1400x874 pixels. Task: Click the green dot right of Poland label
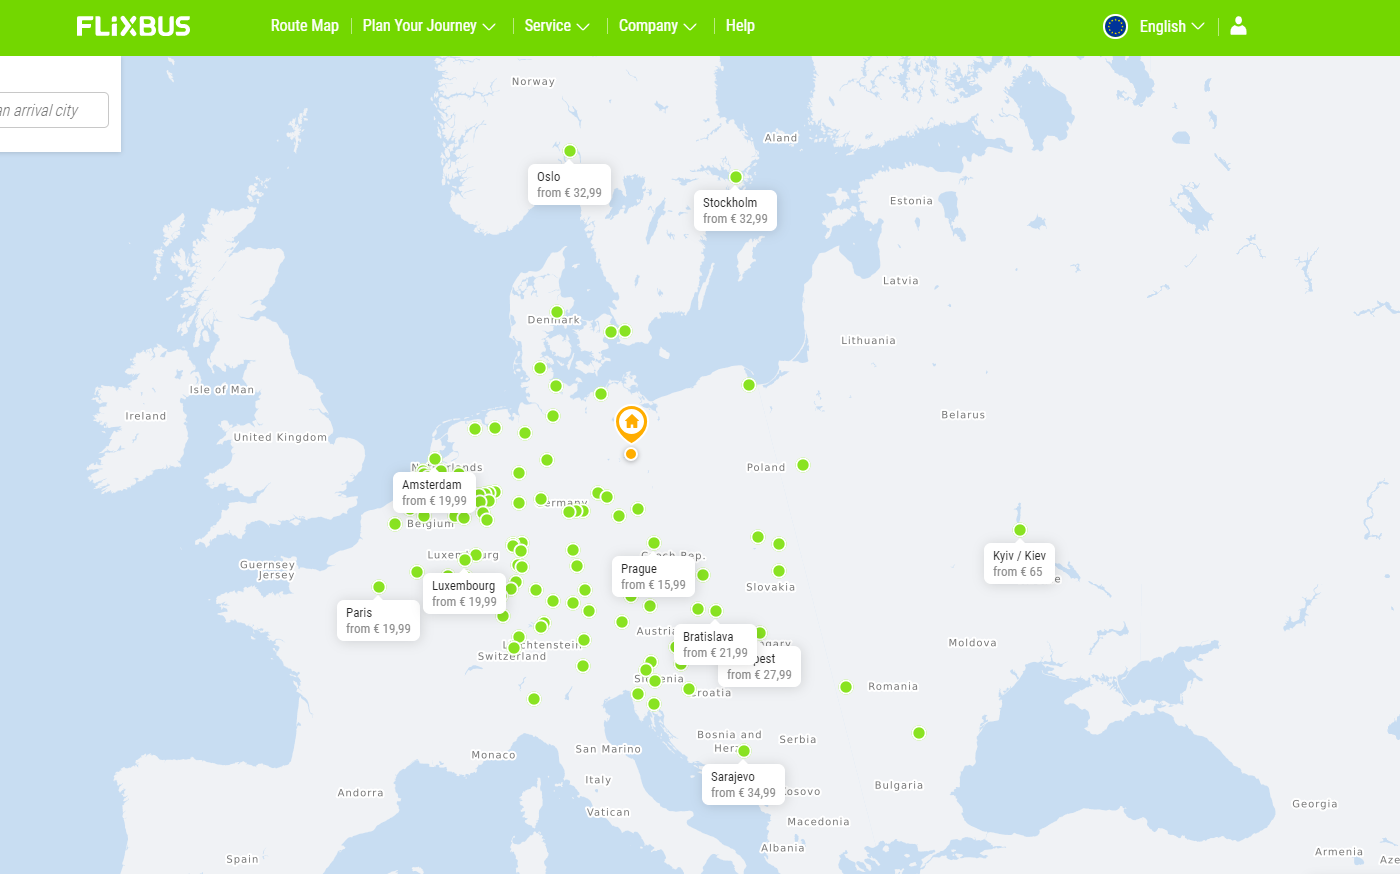pyautogui.click(x=803, y=465)
